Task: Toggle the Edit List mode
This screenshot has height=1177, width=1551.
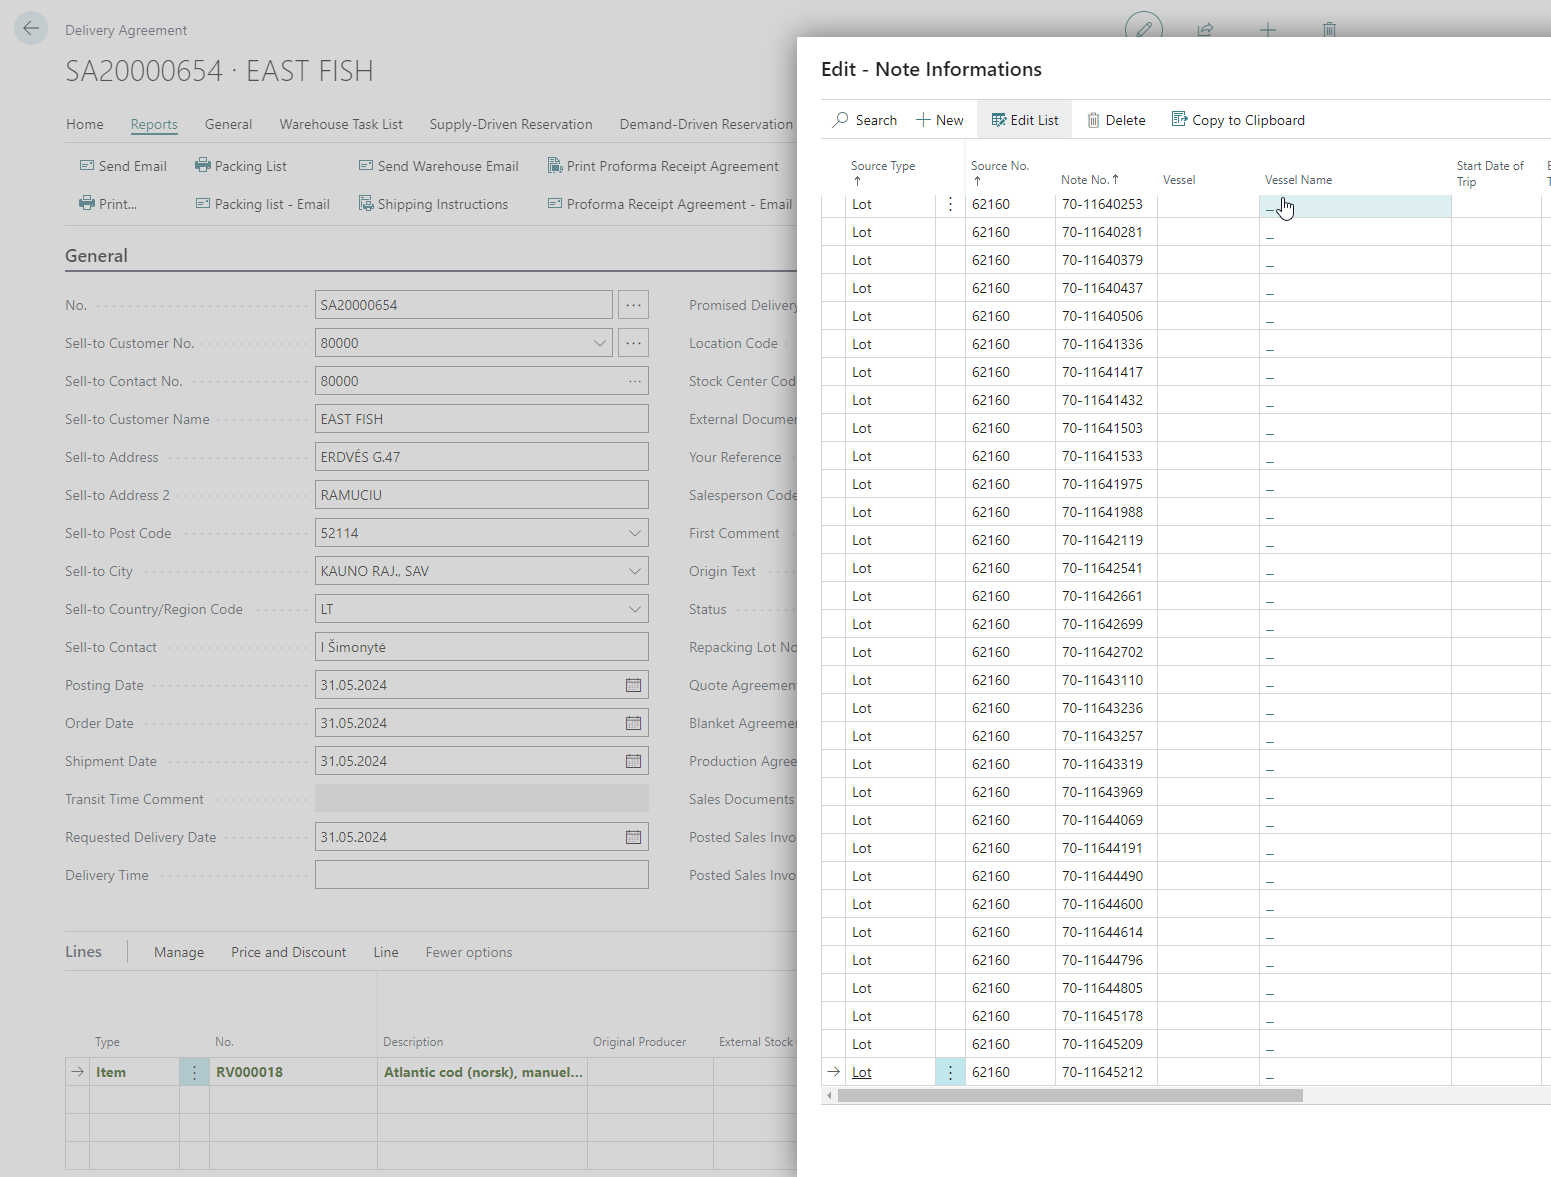Action: click(x=1024, y=120)
